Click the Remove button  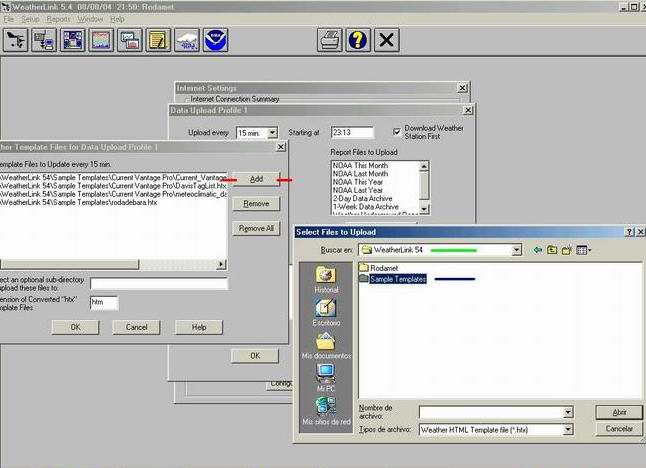pyautogui.click(x=256, y=204)
